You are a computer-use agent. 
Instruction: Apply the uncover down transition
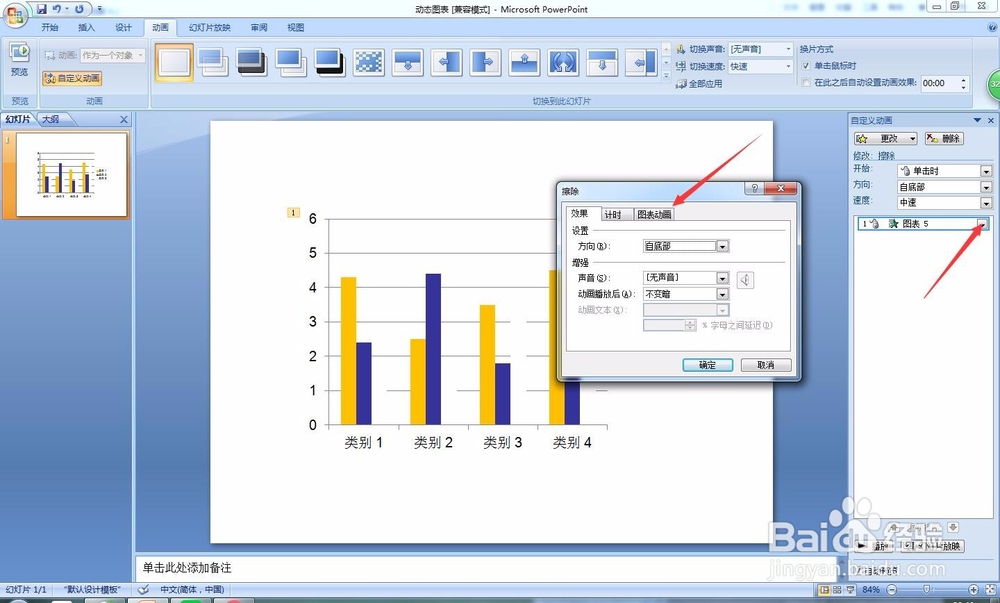point(602,62)
